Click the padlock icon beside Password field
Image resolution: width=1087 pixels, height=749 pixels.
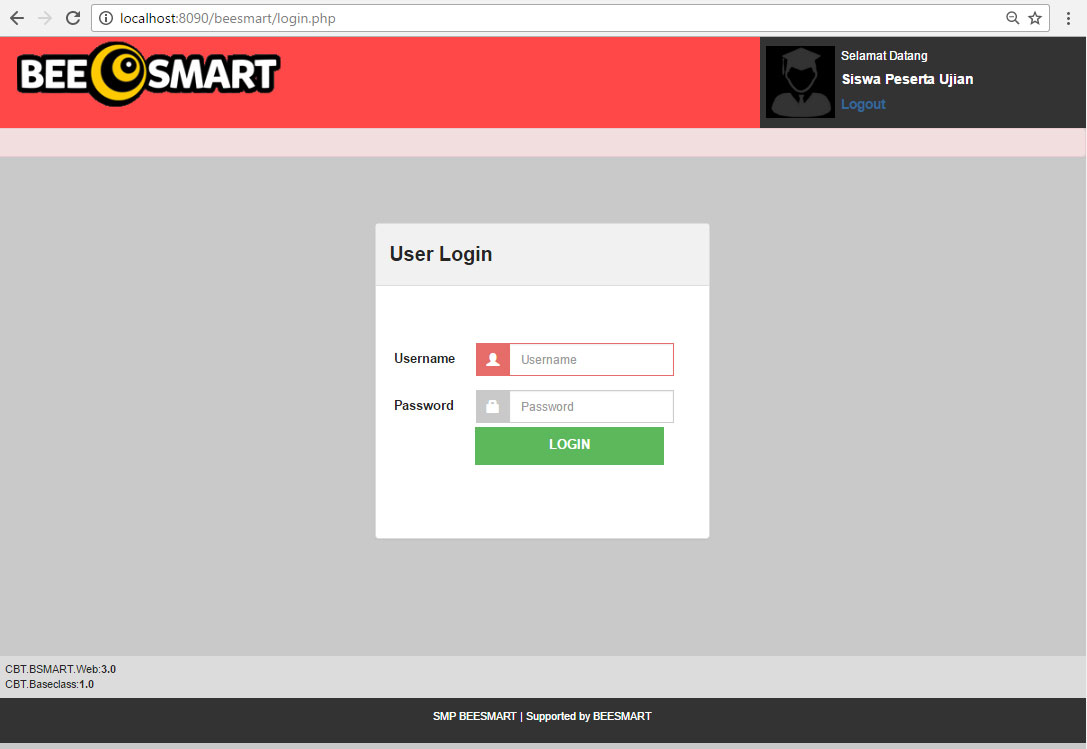tap(492, 406)
